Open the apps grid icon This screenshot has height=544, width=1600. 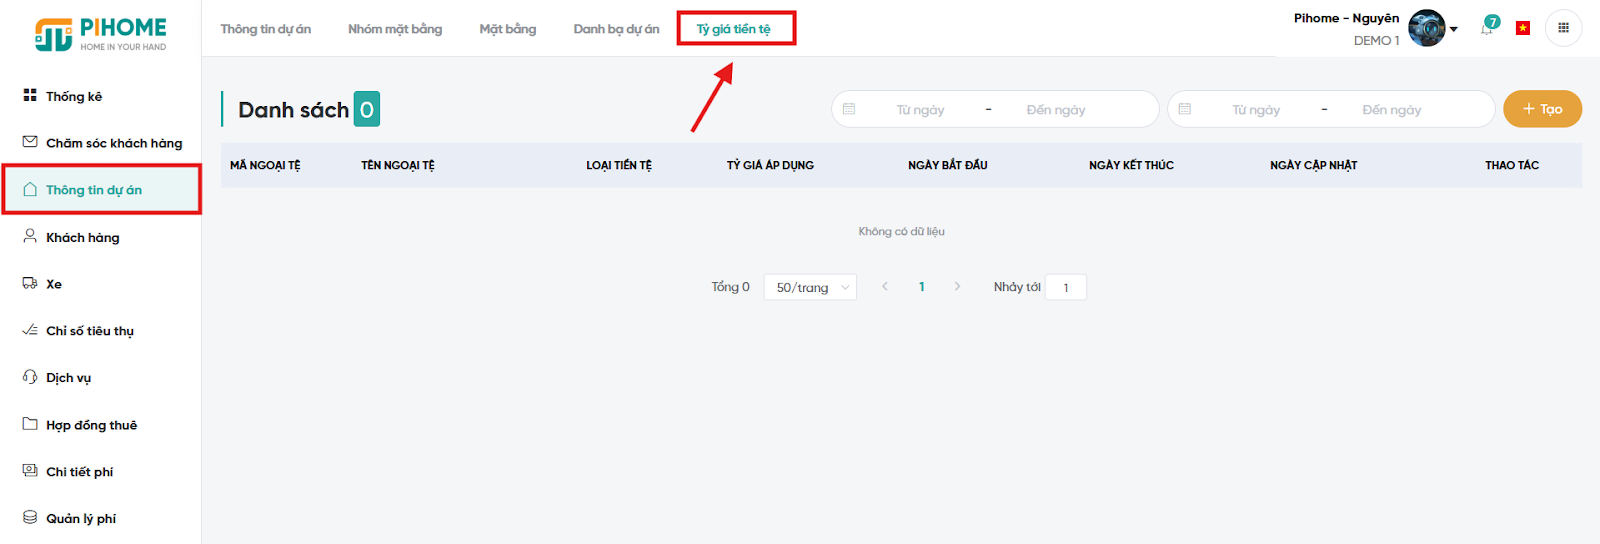click(x=1563, y=28)
